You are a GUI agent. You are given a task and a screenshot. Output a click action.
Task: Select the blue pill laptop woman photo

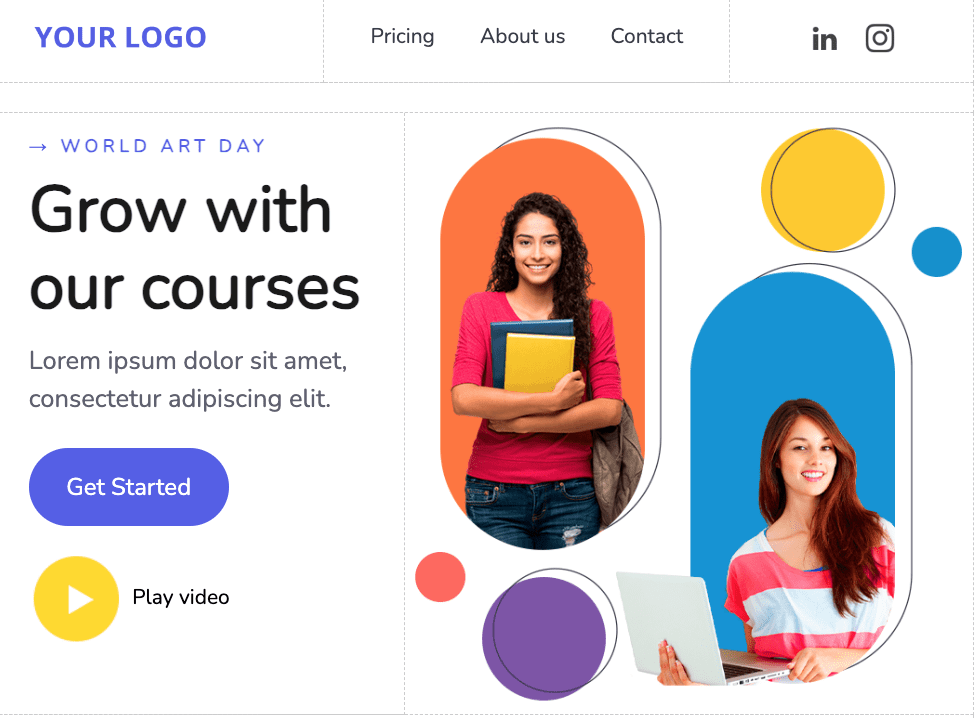pyautogui.click(x=793, y=479)
